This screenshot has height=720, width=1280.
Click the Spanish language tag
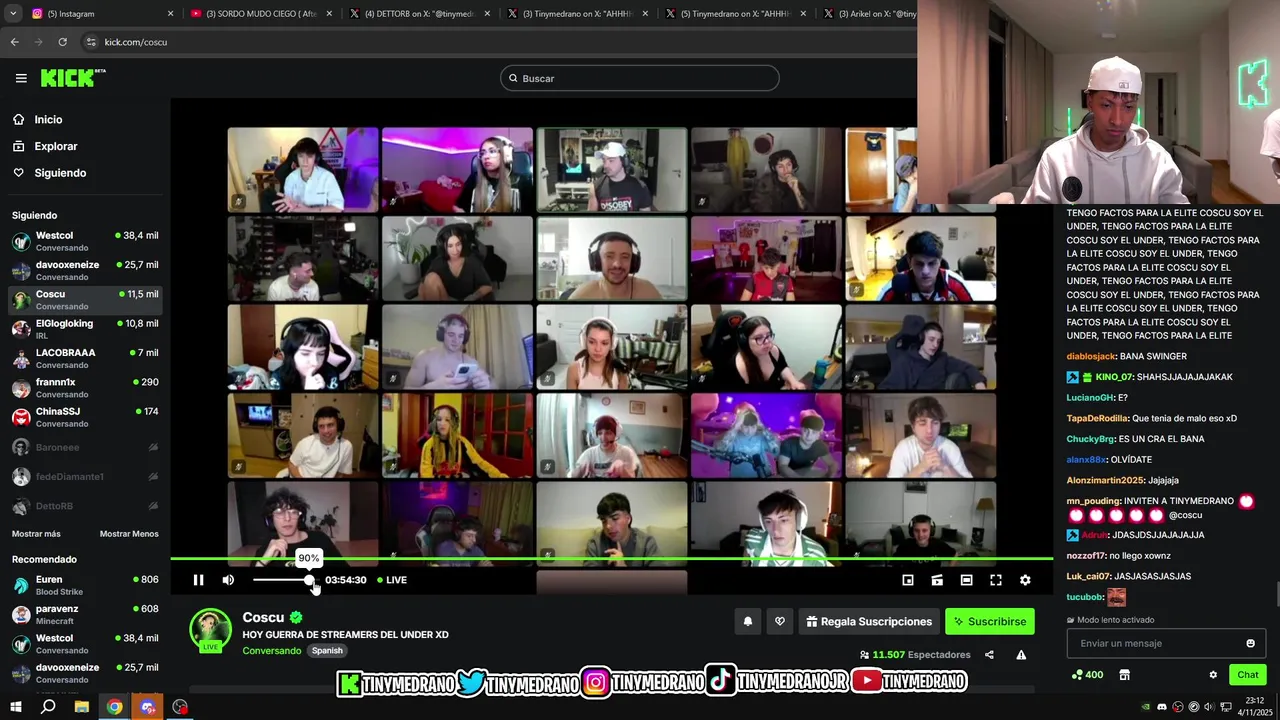327,651
